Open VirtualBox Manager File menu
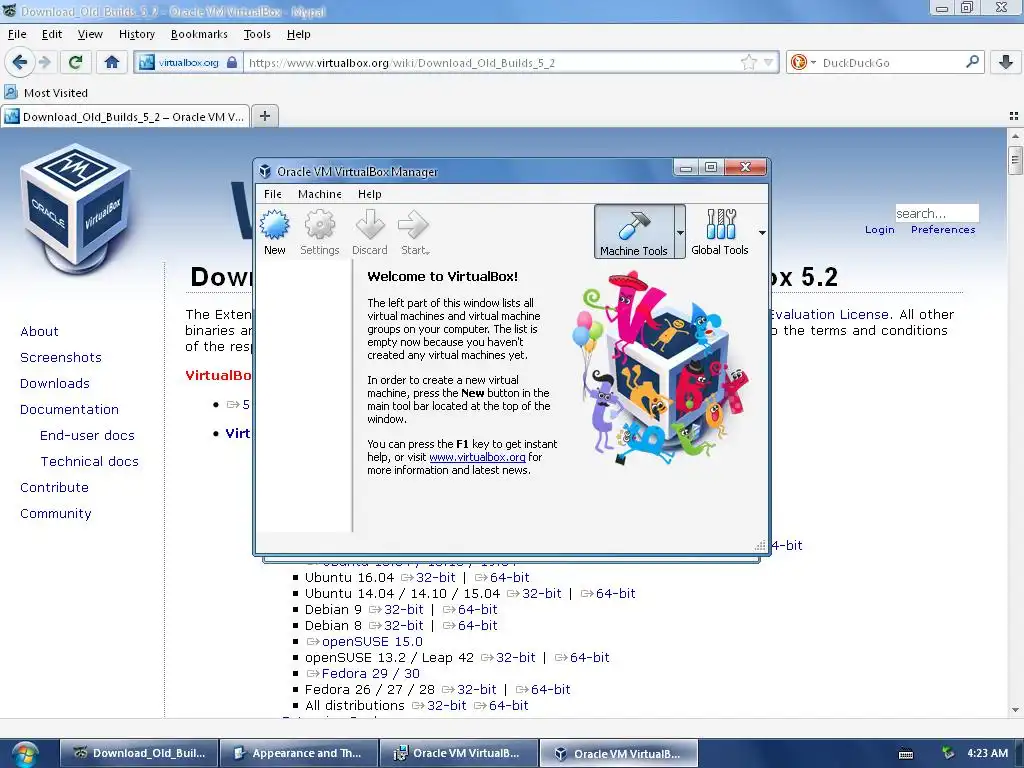 pyautogui.click(x=273, y=194)
